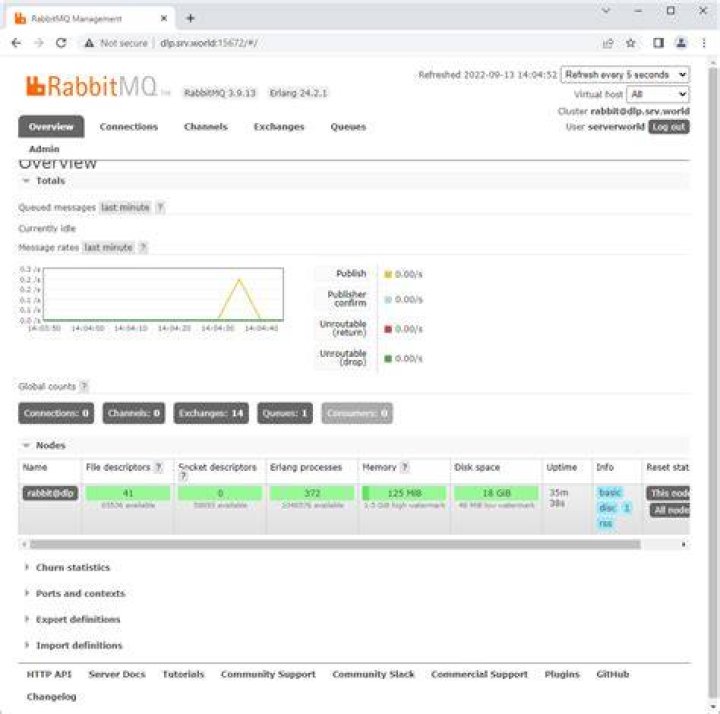Screen dimensions: 720x714
Task: Click the tab search chevron
Action: coord(606,11)
